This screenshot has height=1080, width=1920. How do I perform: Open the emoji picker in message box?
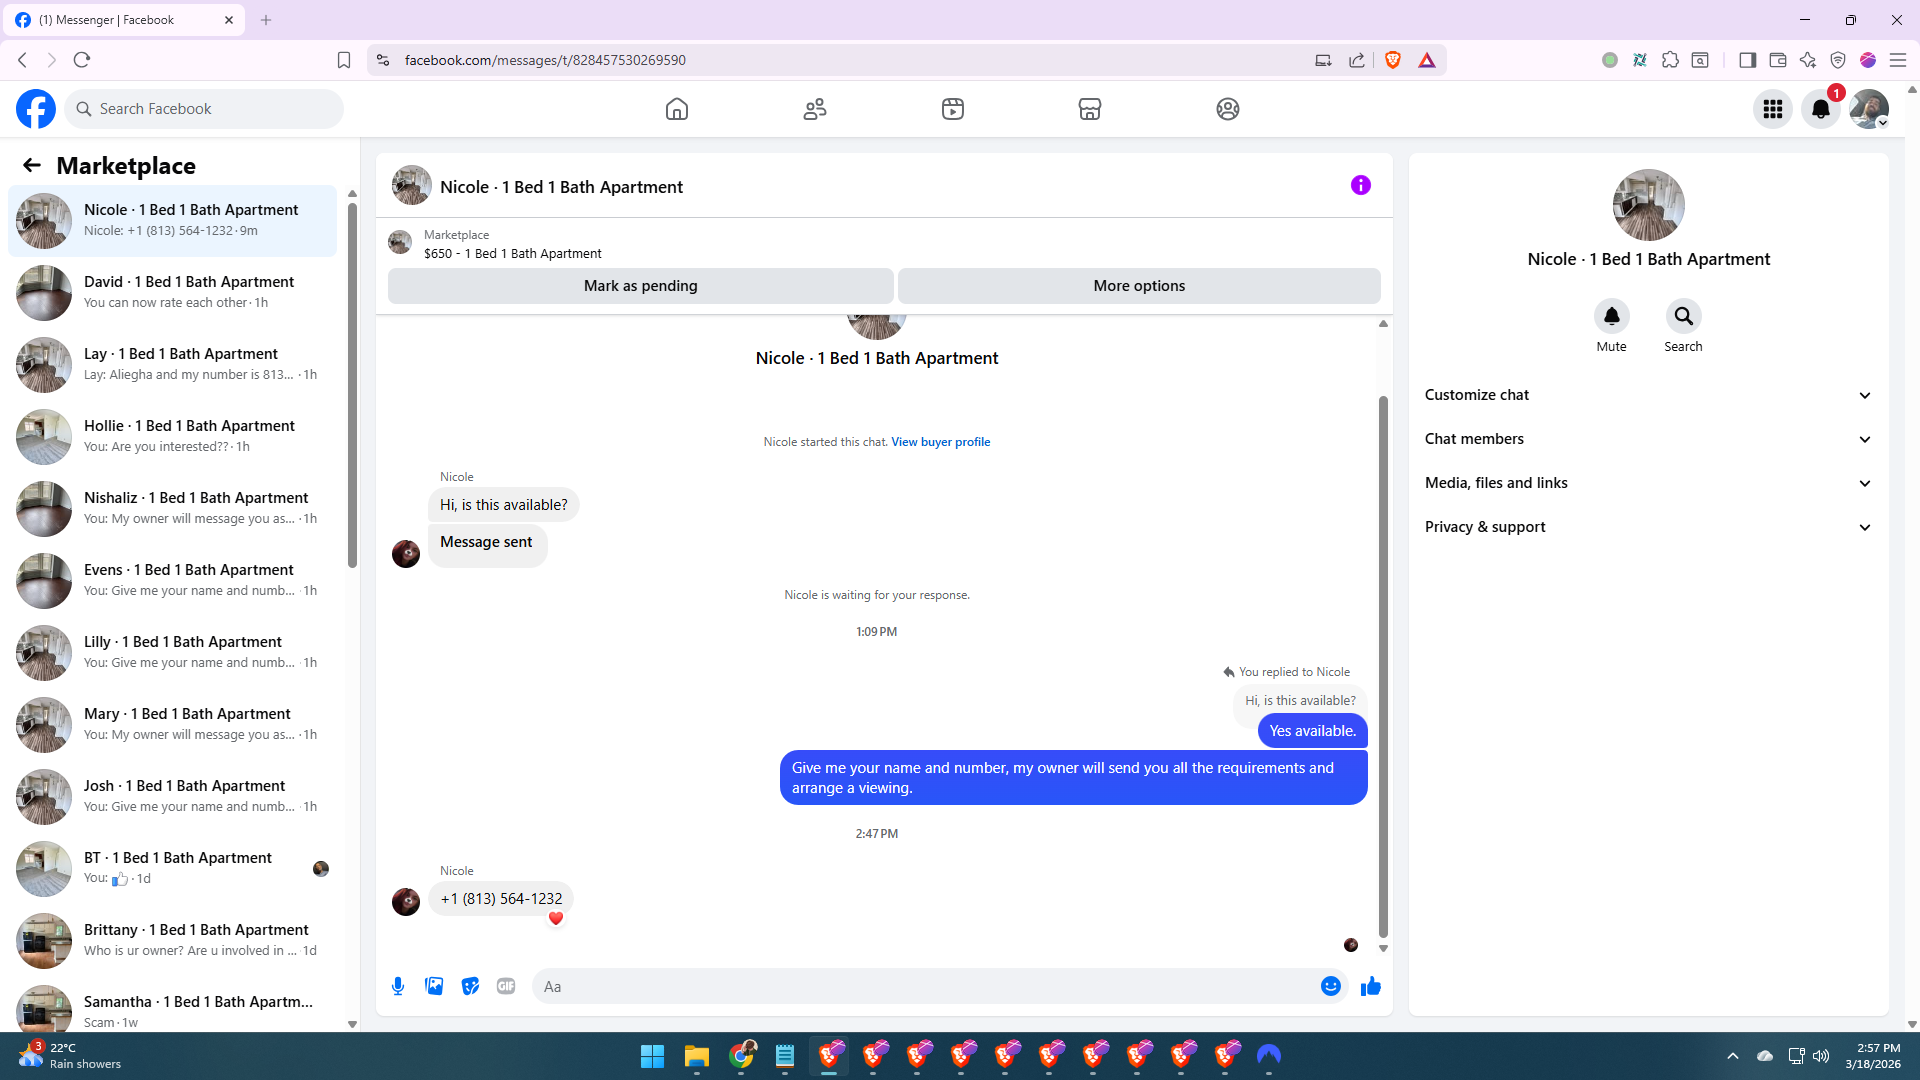pos(1330,986)
